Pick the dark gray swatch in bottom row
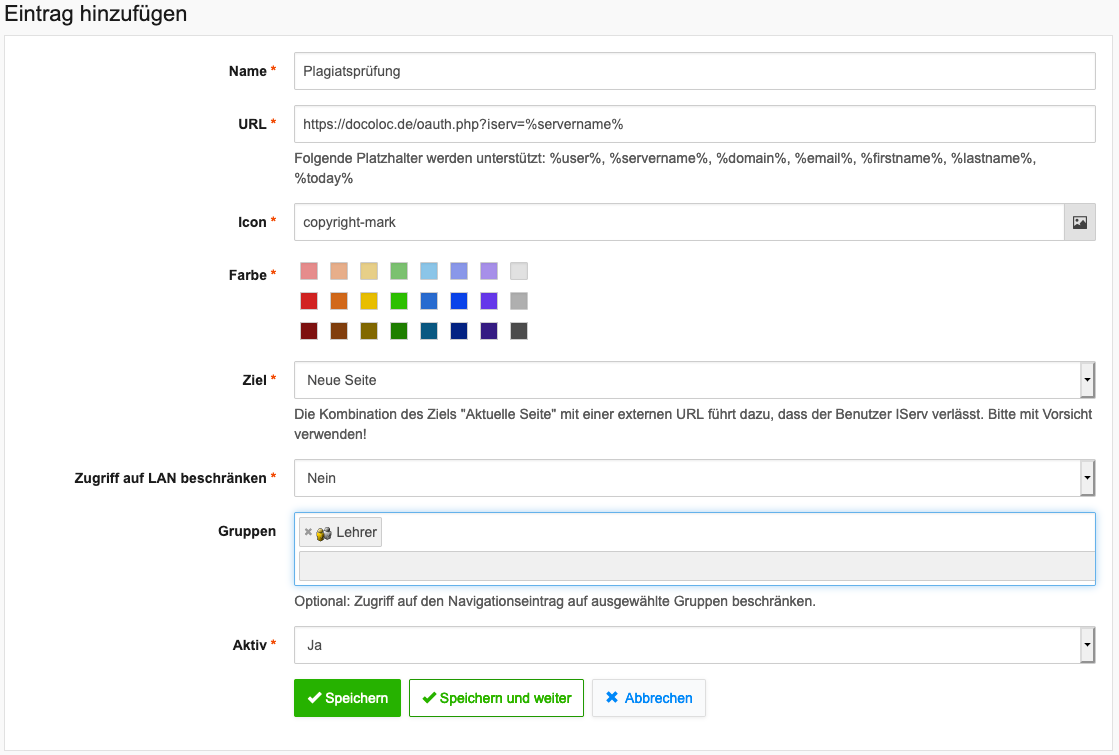Image resolution: width=1119 pixels, height=755 pixels. [518, 331]
